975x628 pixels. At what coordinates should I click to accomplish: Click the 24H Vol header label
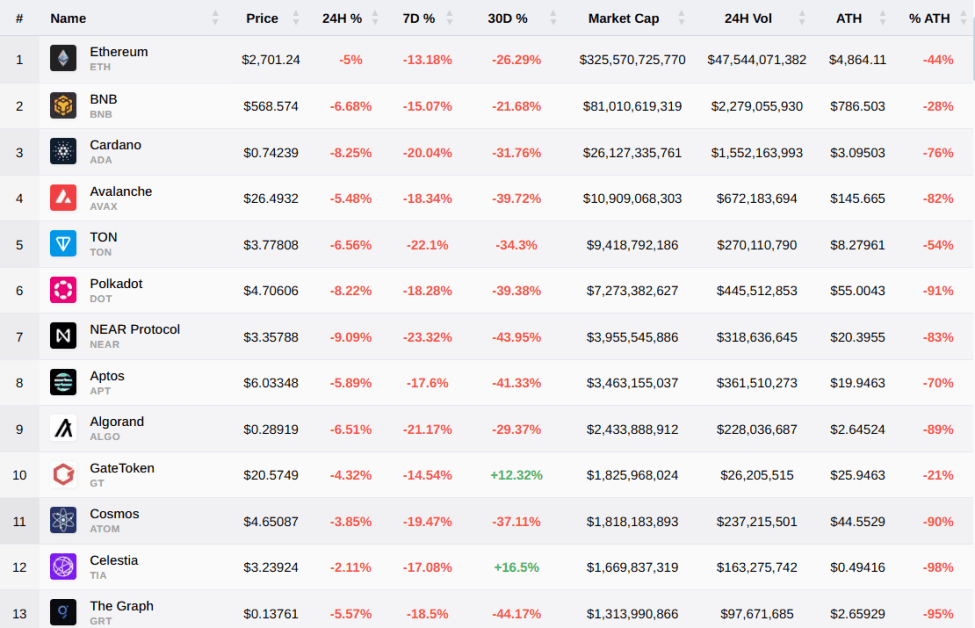pyautogui.click(x=748, y=19)
